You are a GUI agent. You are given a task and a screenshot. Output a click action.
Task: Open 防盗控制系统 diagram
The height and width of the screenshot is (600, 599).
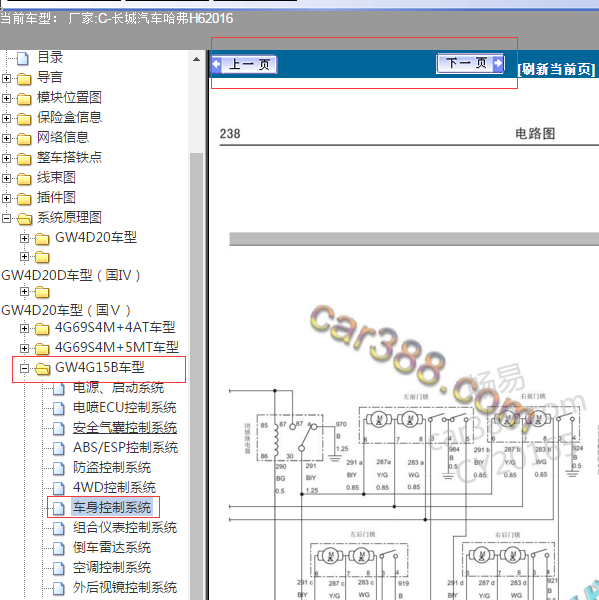pyautogui.click(x=112, y=467)
